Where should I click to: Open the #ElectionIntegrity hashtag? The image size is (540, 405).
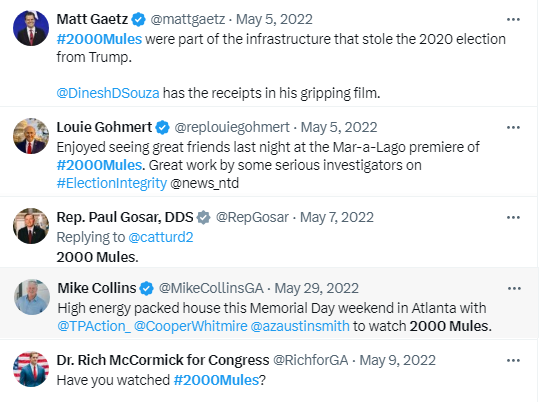pos(112,183)
